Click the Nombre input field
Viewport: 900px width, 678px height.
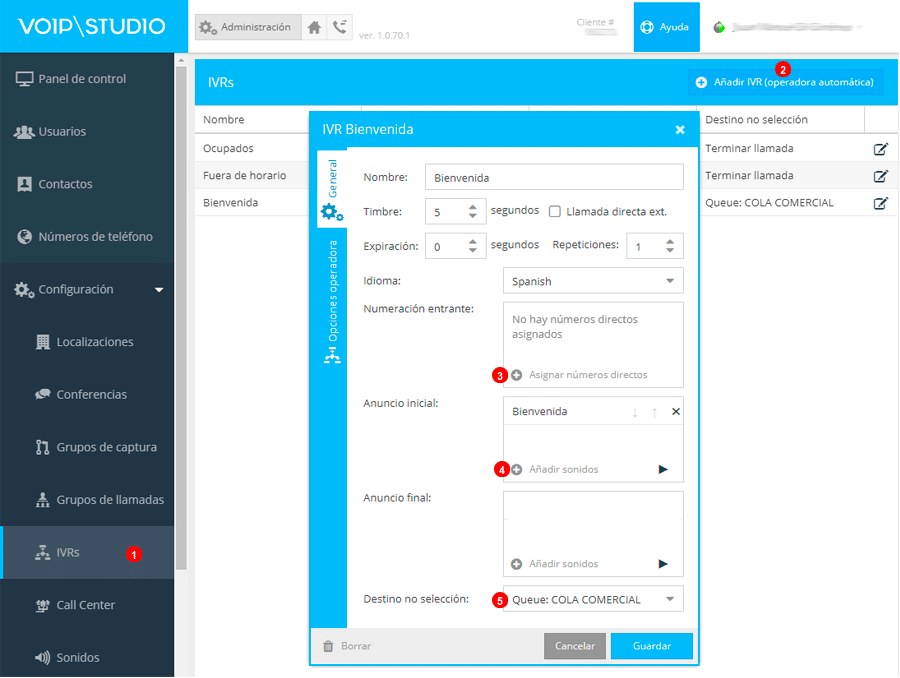pos(553,177)
